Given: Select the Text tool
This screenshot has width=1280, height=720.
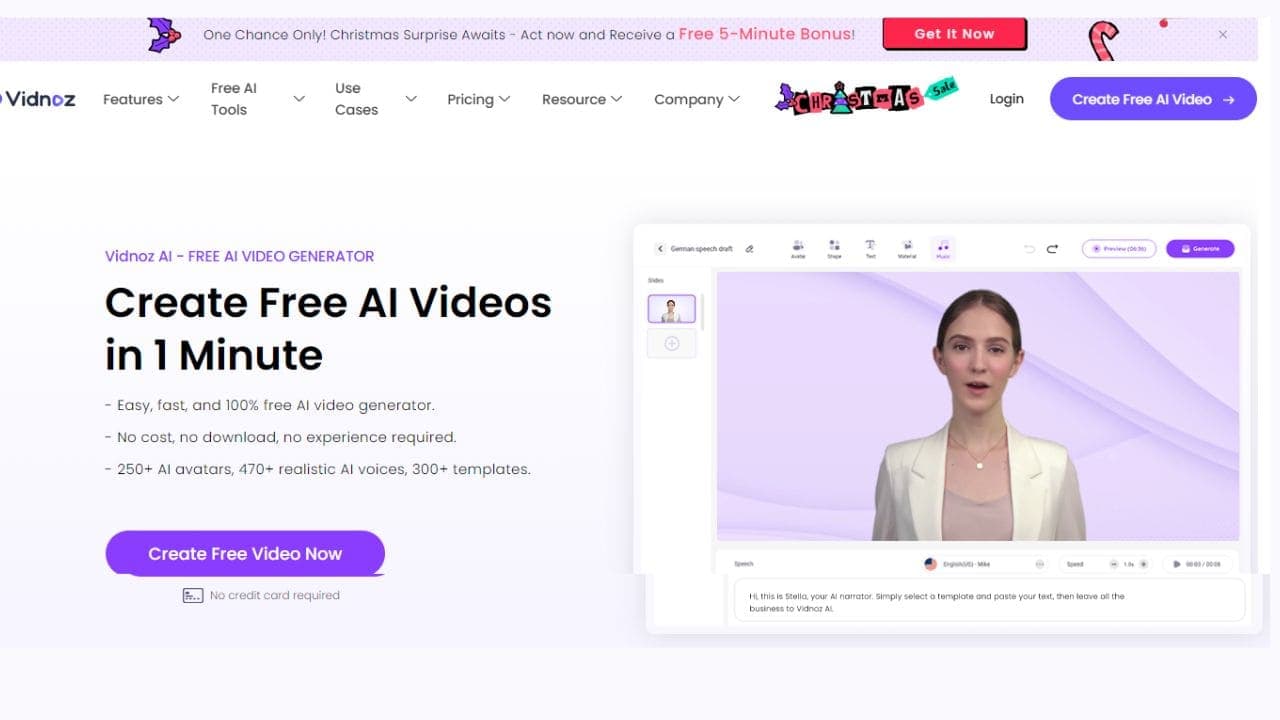Looking at the screenshot, I should 870,247.
